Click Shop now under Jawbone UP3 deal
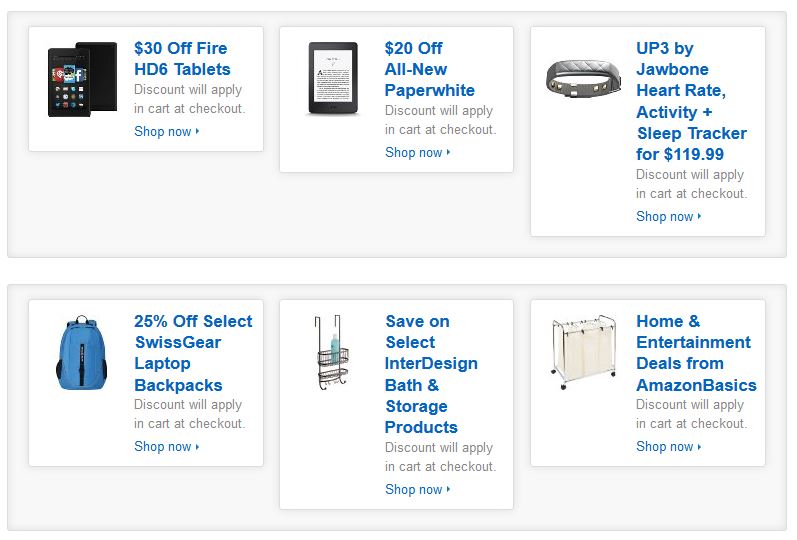The image size is (797, 540). (x=664, y=216)
